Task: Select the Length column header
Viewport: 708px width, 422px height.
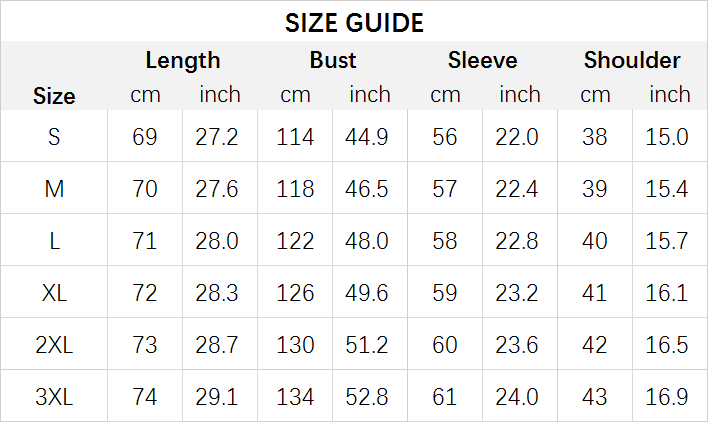Action: click(183, 60)
